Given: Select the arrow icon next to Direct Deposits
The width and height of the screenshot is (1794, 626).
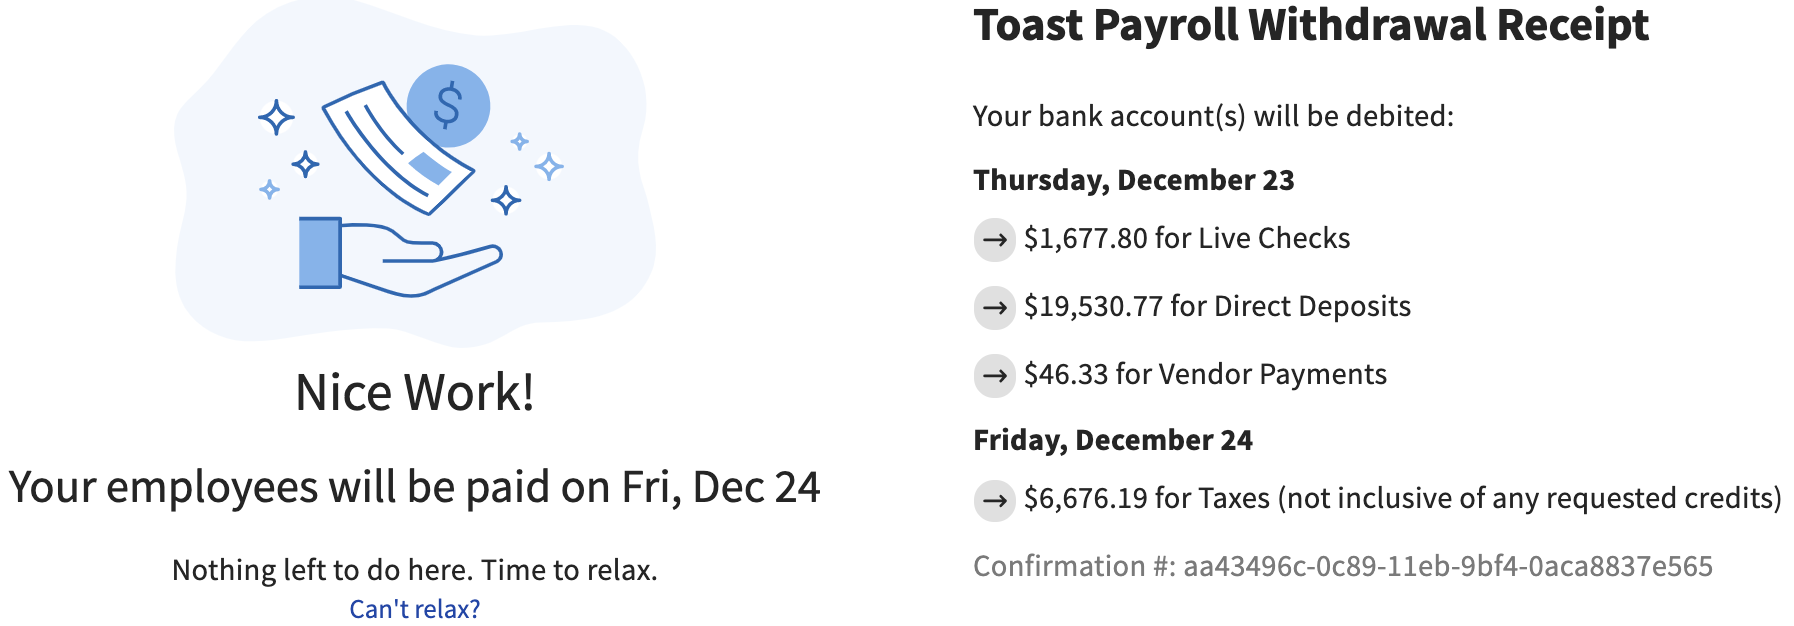Looking at the screenshot, I should 994,307.
